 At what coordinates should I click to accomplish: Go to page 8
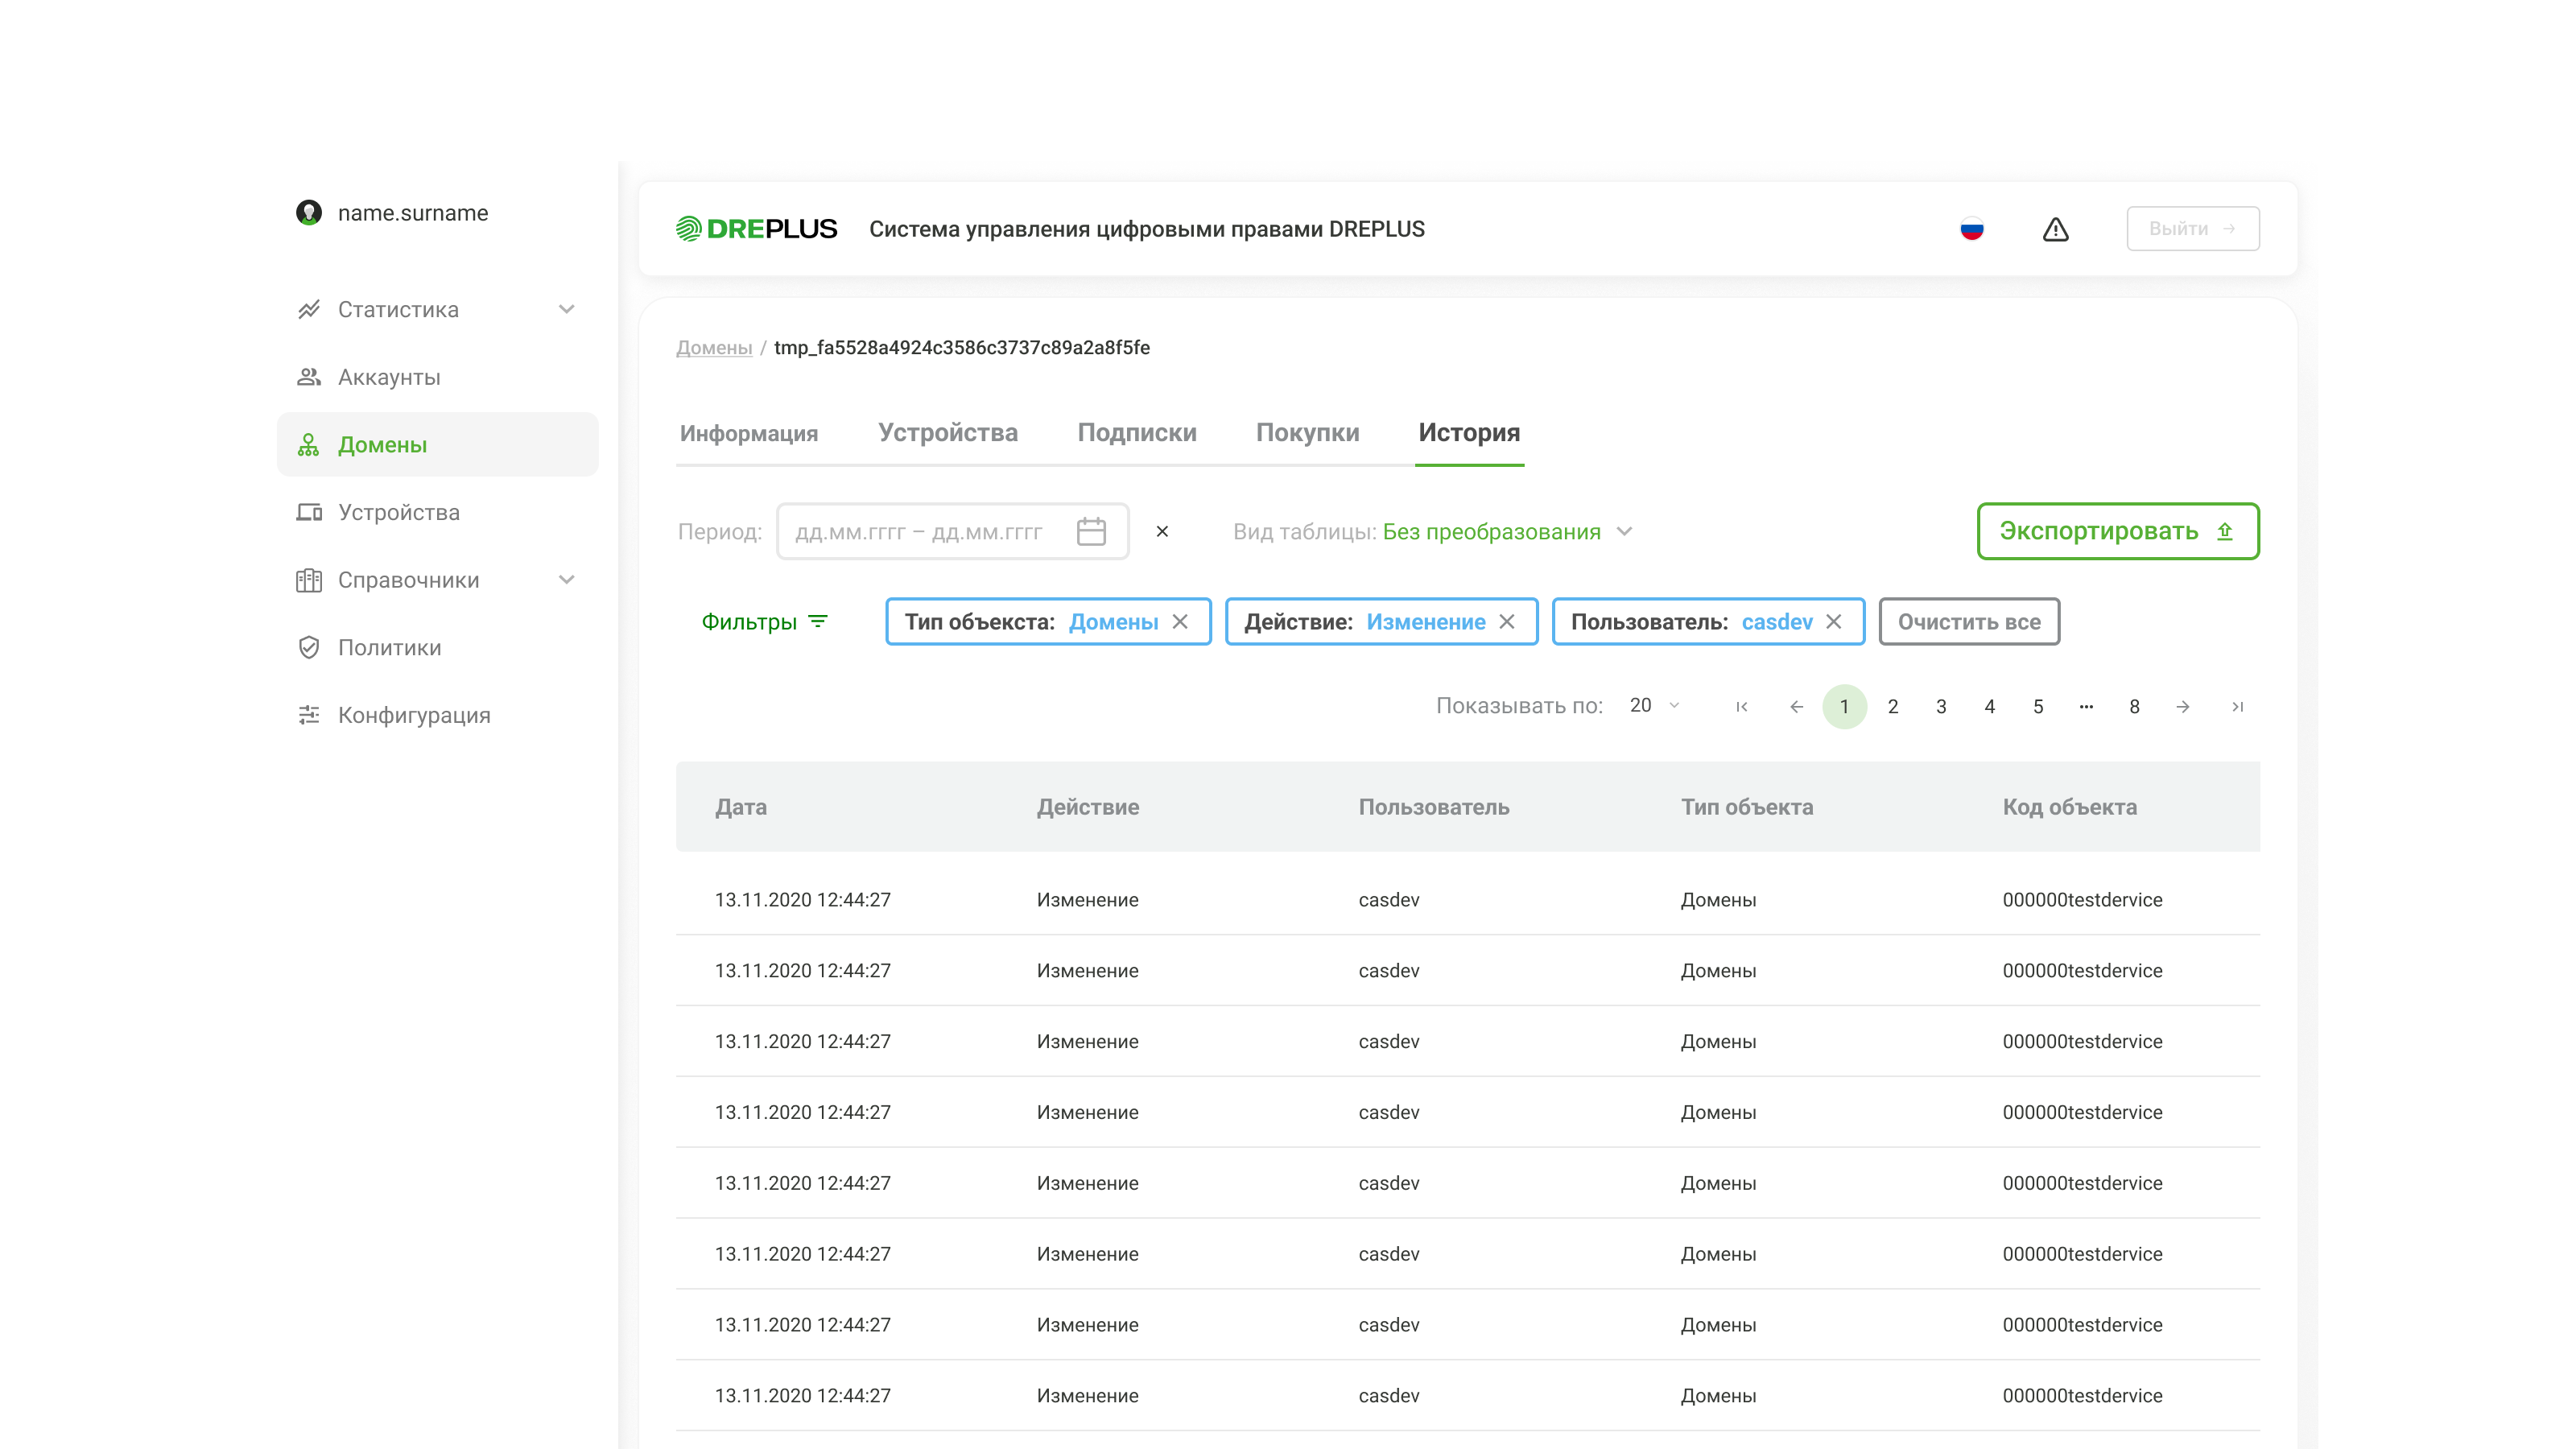point(2134,707)
